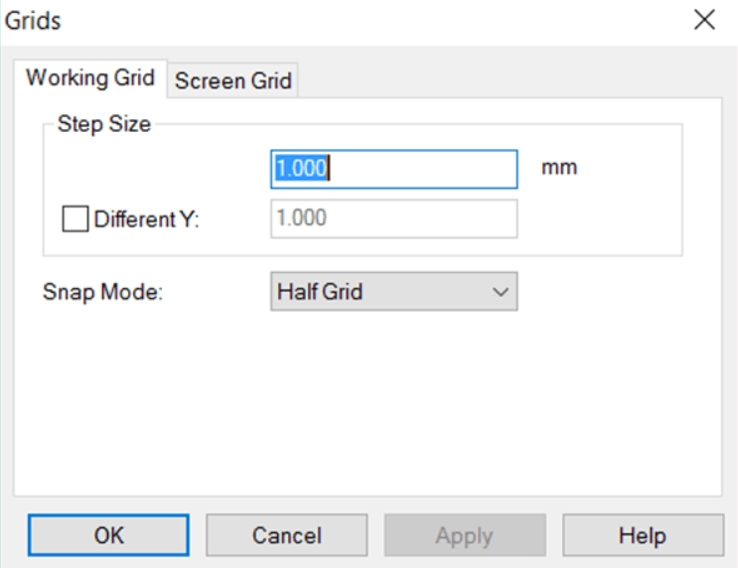The width and height of the screenshot is (738, 568).
Task: Click the 'Step Size' group heading
Action: pos(104,125)
